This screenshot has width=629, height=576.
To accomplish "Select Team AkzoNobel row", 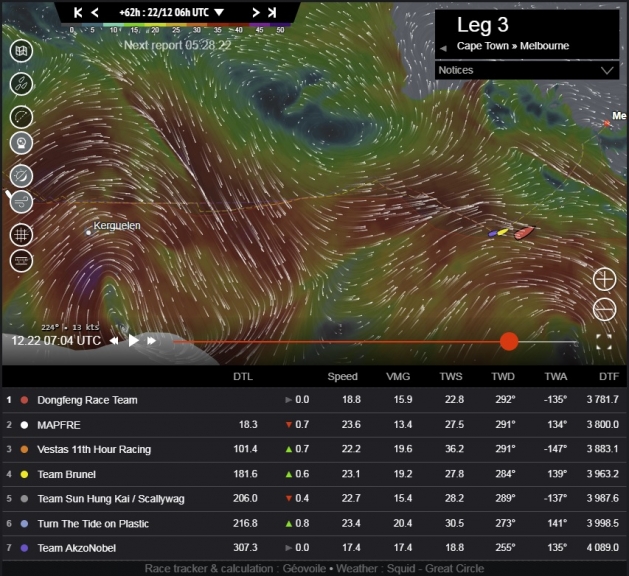I will click(x=314, y=548).
